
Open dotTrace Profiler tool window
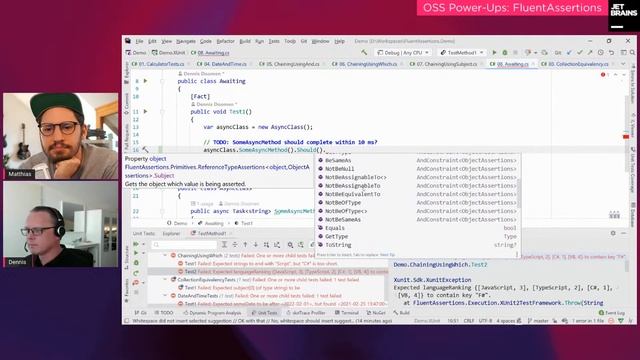305,313
